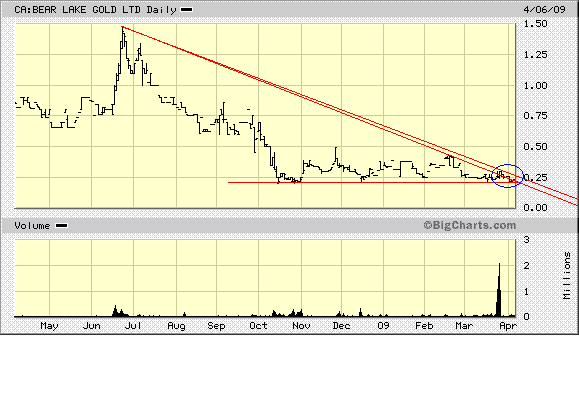Click the 'Oct' month label
Screen dimensions: 579x405
tap(258, 326)
